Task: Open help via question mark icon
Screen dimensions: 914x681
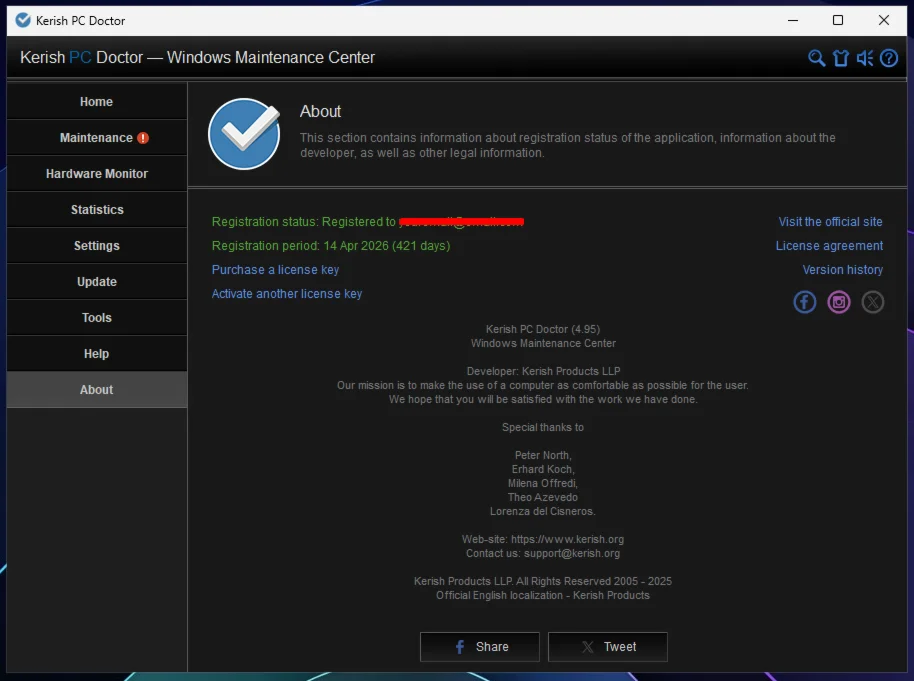Action: click(x=889, y=58)
